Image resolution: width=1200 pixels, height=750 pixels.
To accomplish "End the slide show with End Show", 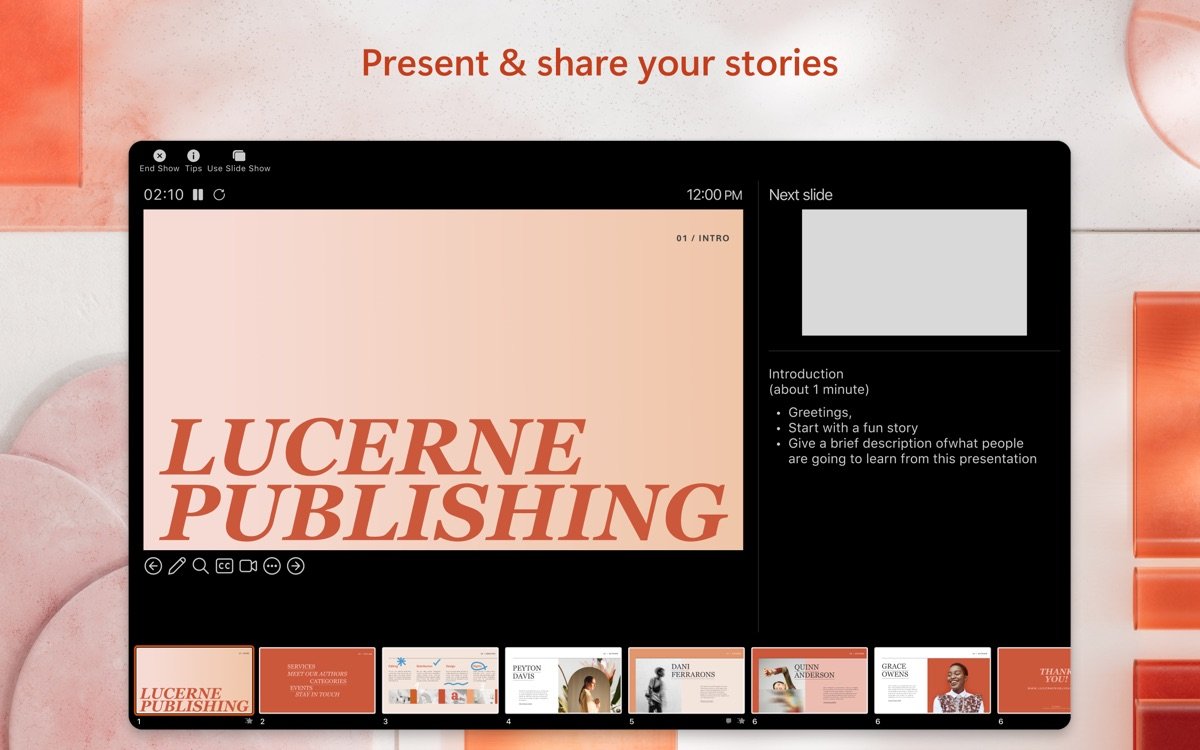I will point(159,156).
